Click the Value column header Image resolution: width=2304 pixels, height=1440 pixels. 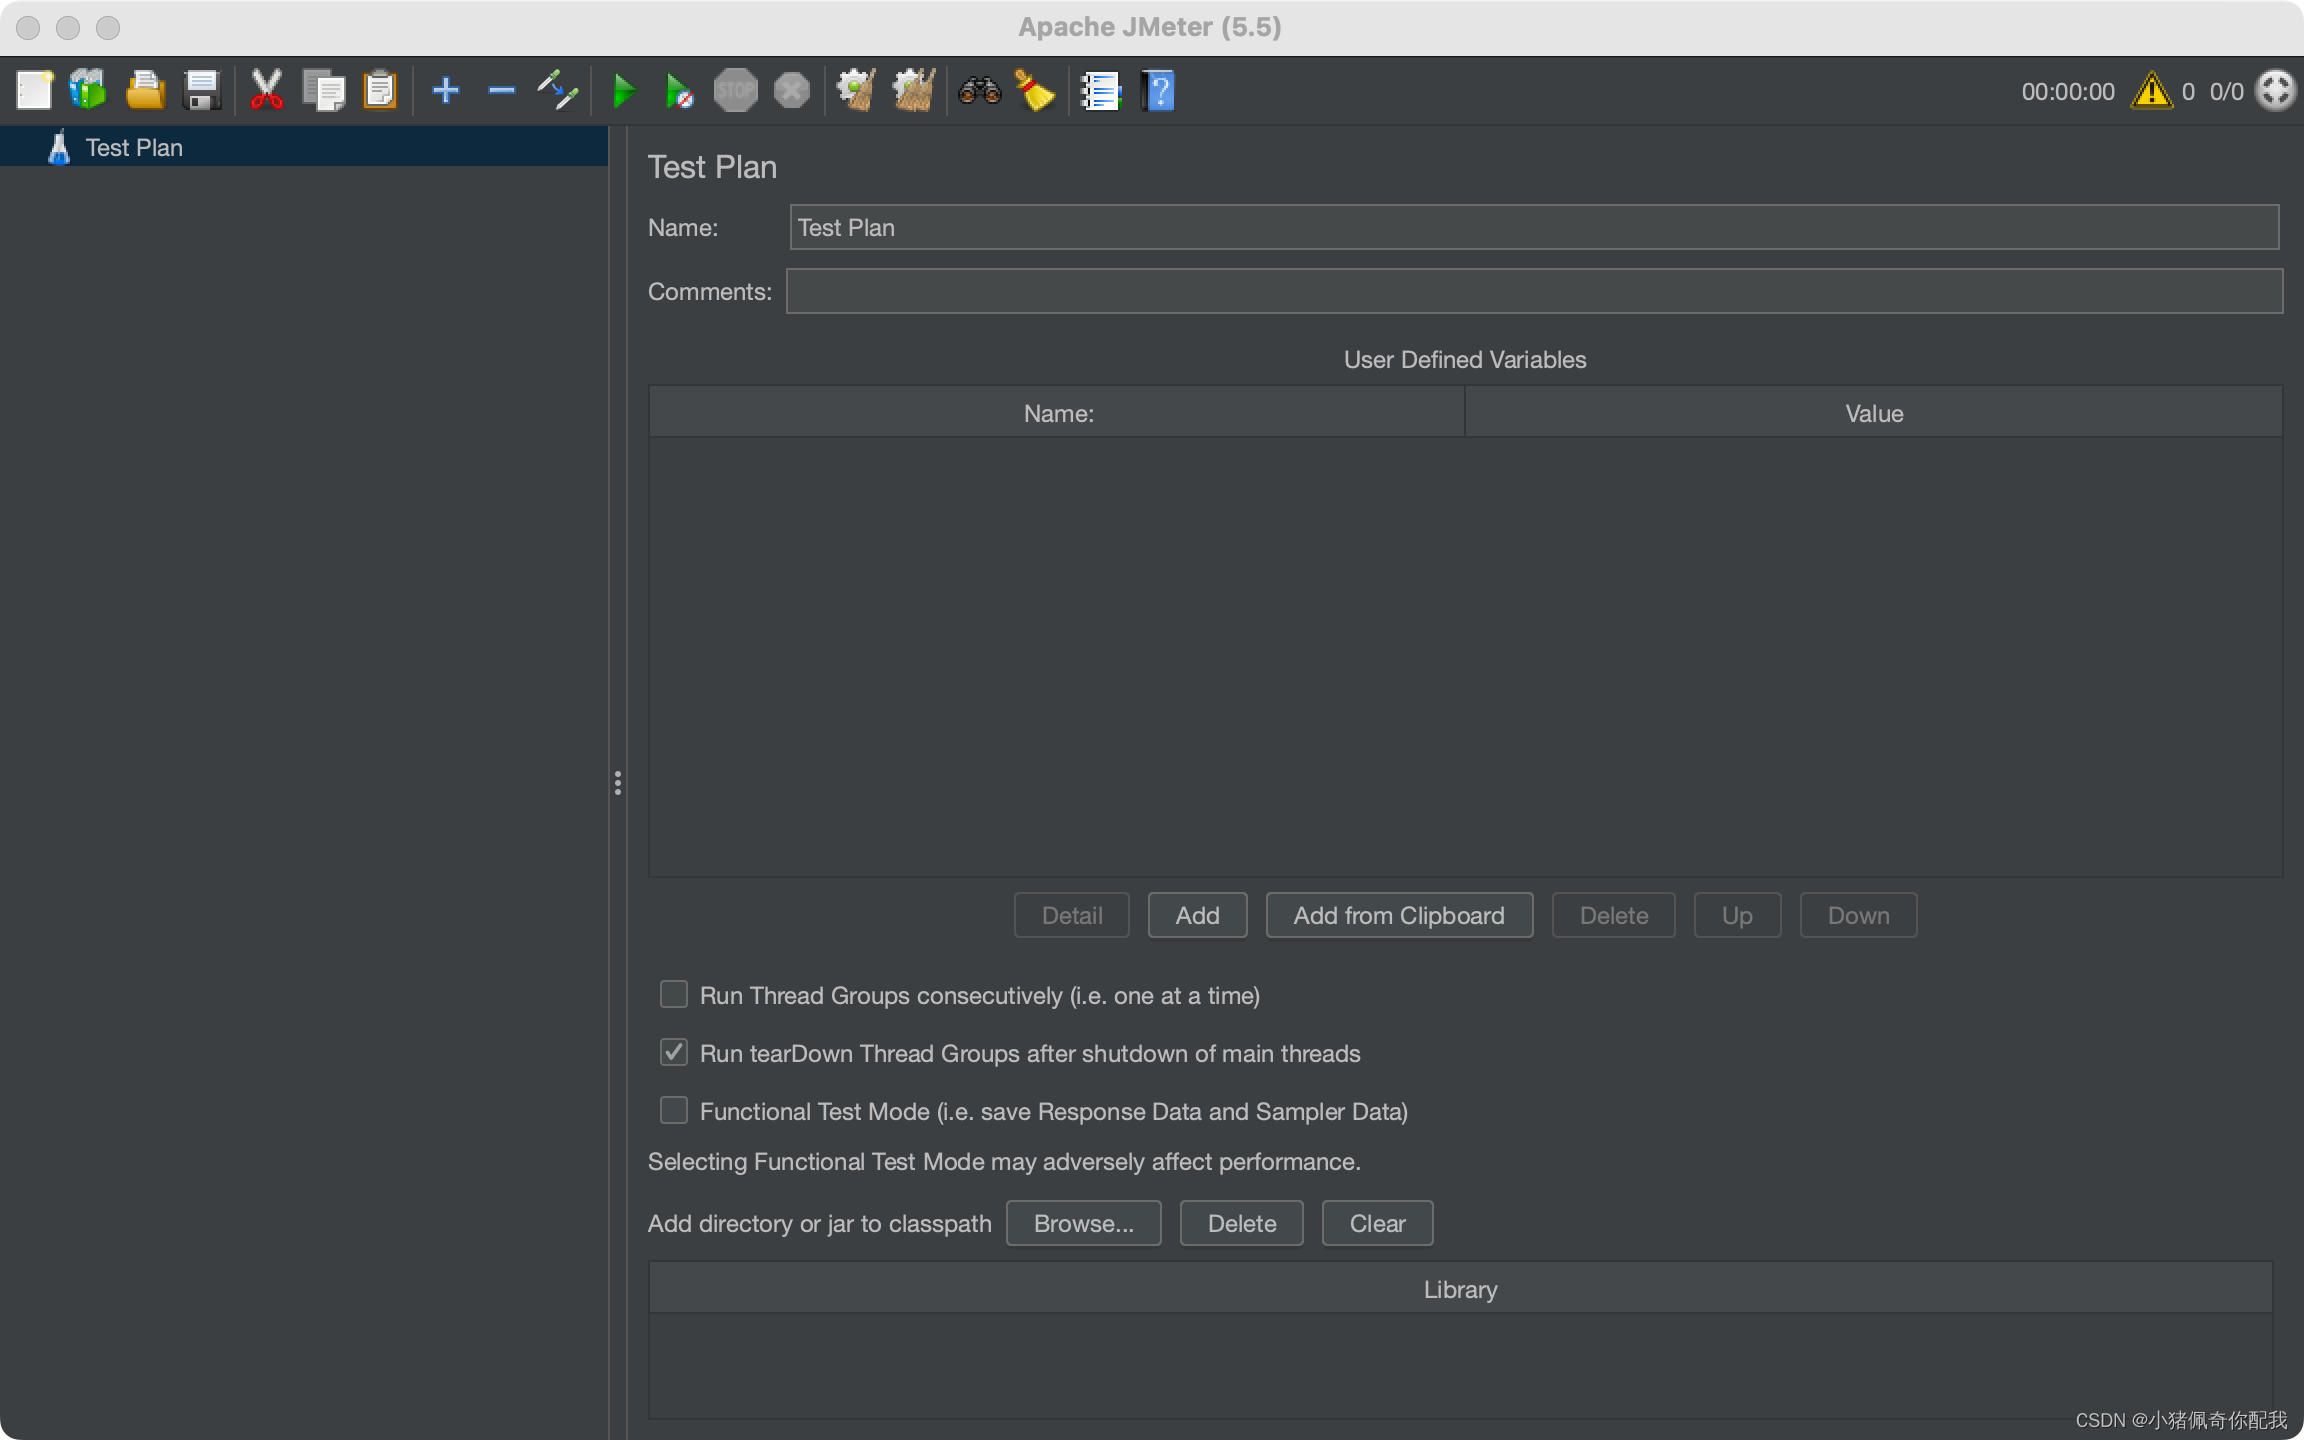tap(1874, 413)
